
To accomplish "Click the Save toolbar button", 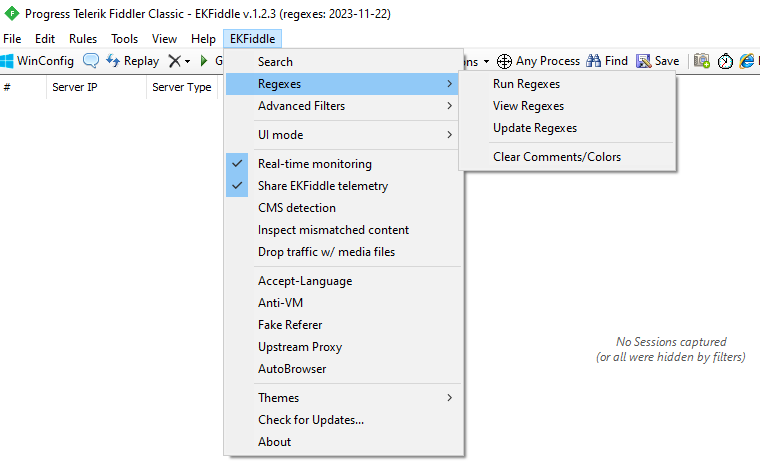I will tap(658, 61).
